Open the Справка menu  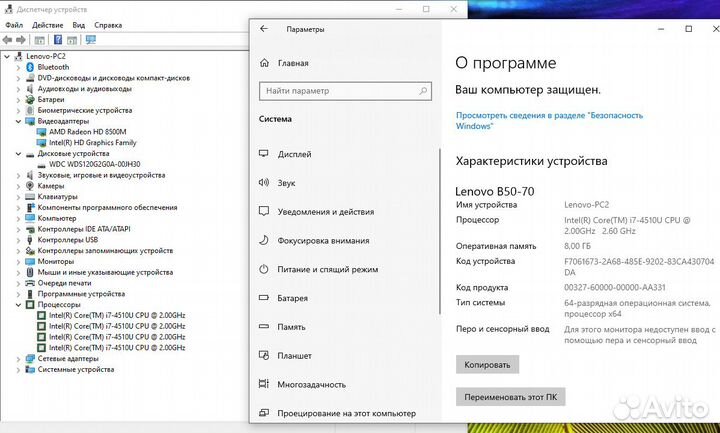tap(108, 25)
